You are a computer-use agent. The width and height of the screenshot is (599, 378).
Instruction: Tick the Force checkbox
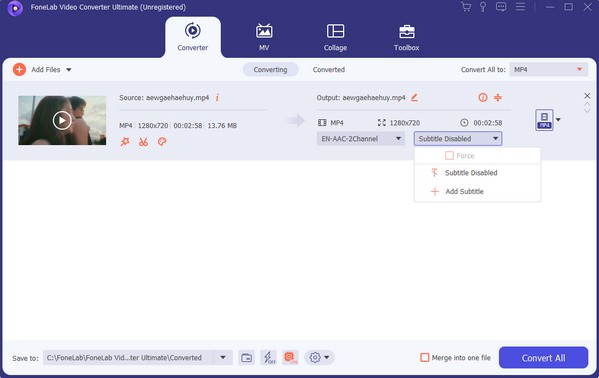tap(449, 156)
